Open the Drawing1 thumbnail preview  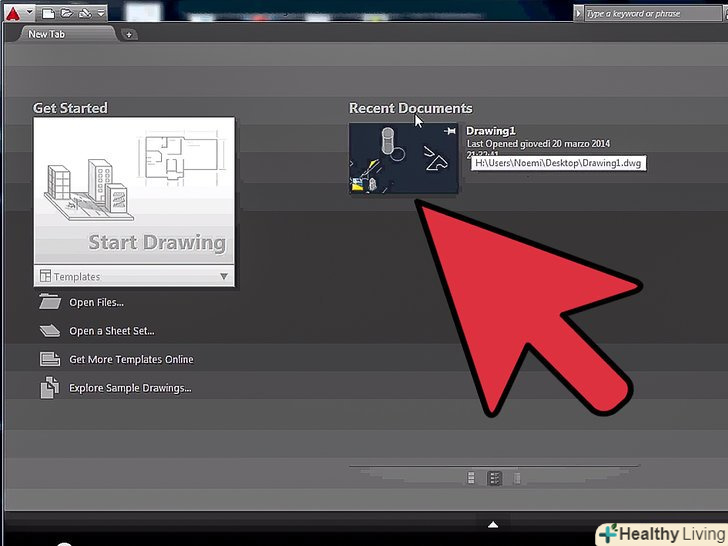coord(403,158)
